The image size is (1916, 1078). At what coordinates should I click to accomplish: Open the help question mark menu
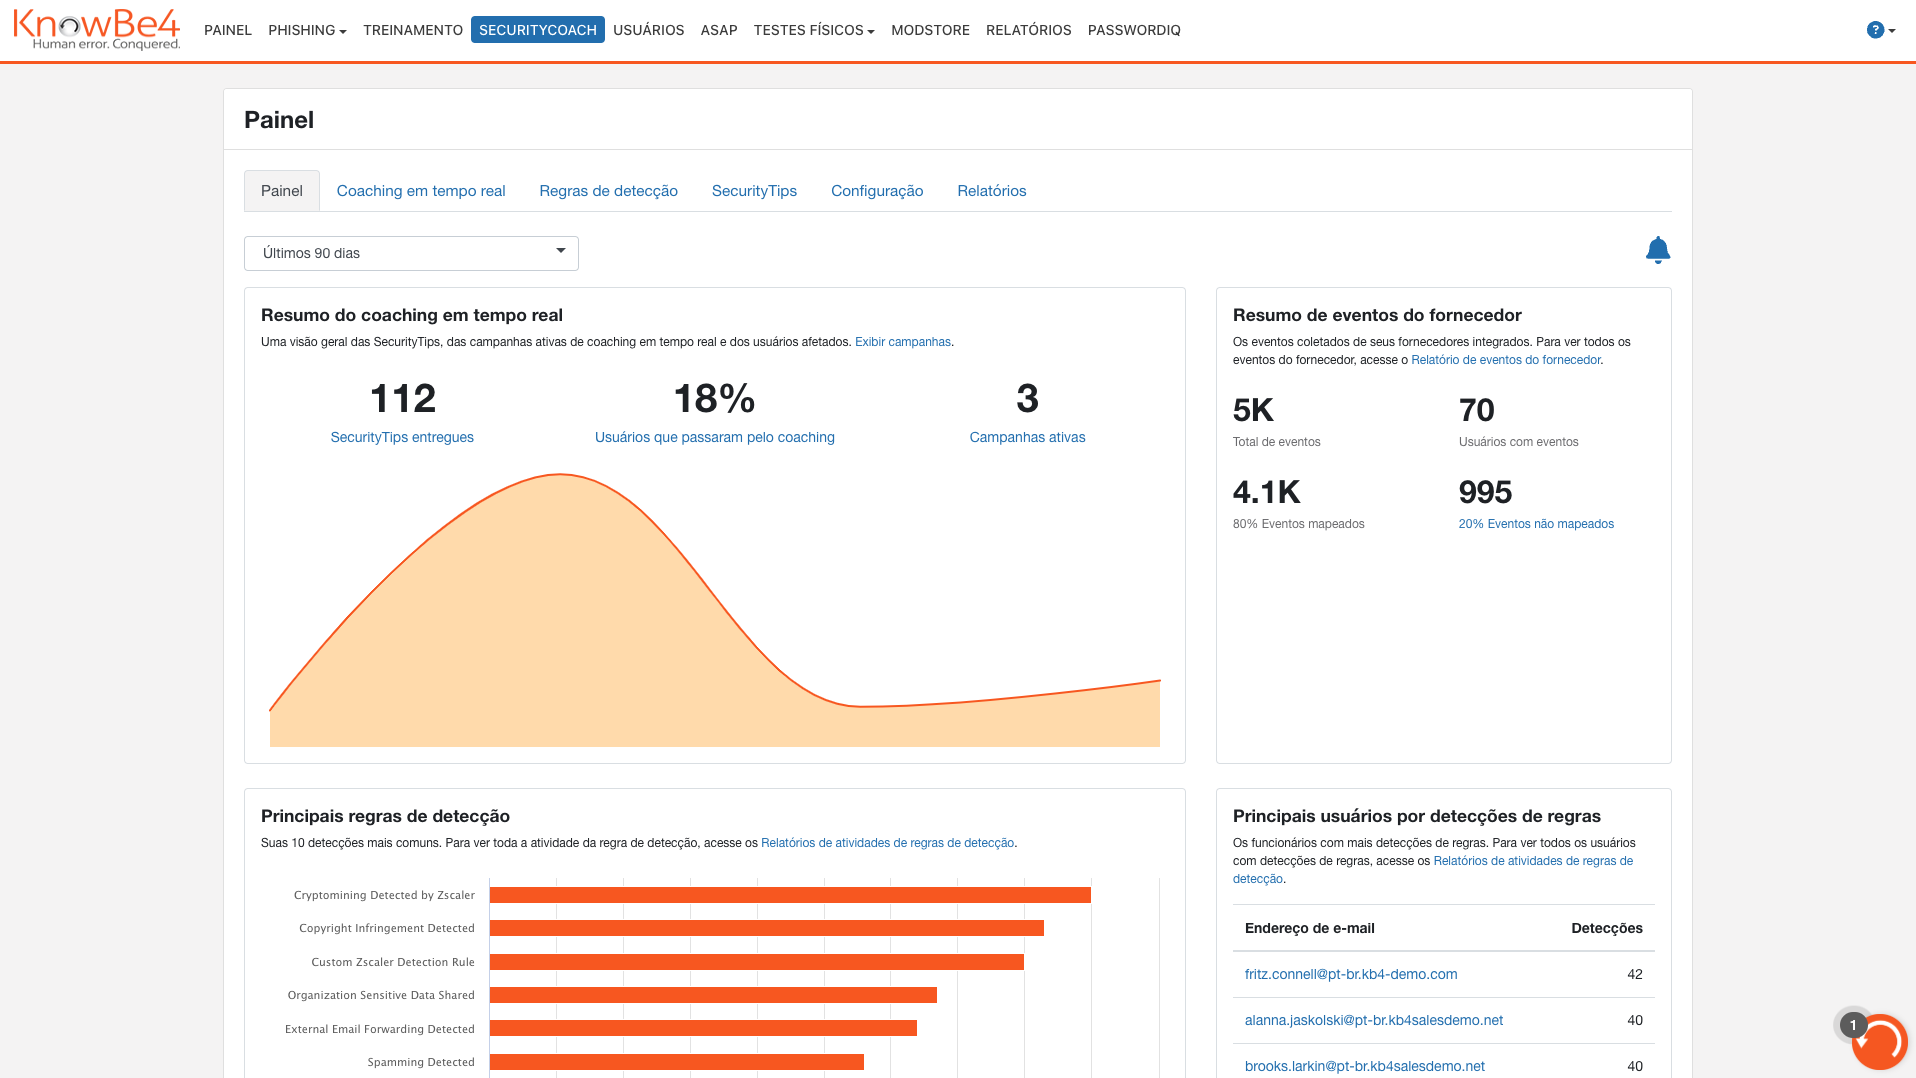tap(1880, 30)
